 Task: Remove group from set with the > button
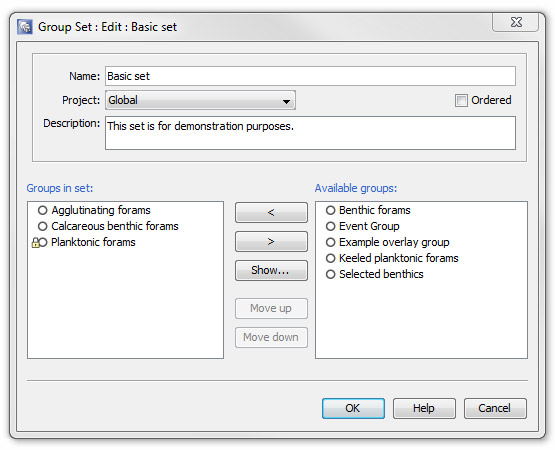271,241
